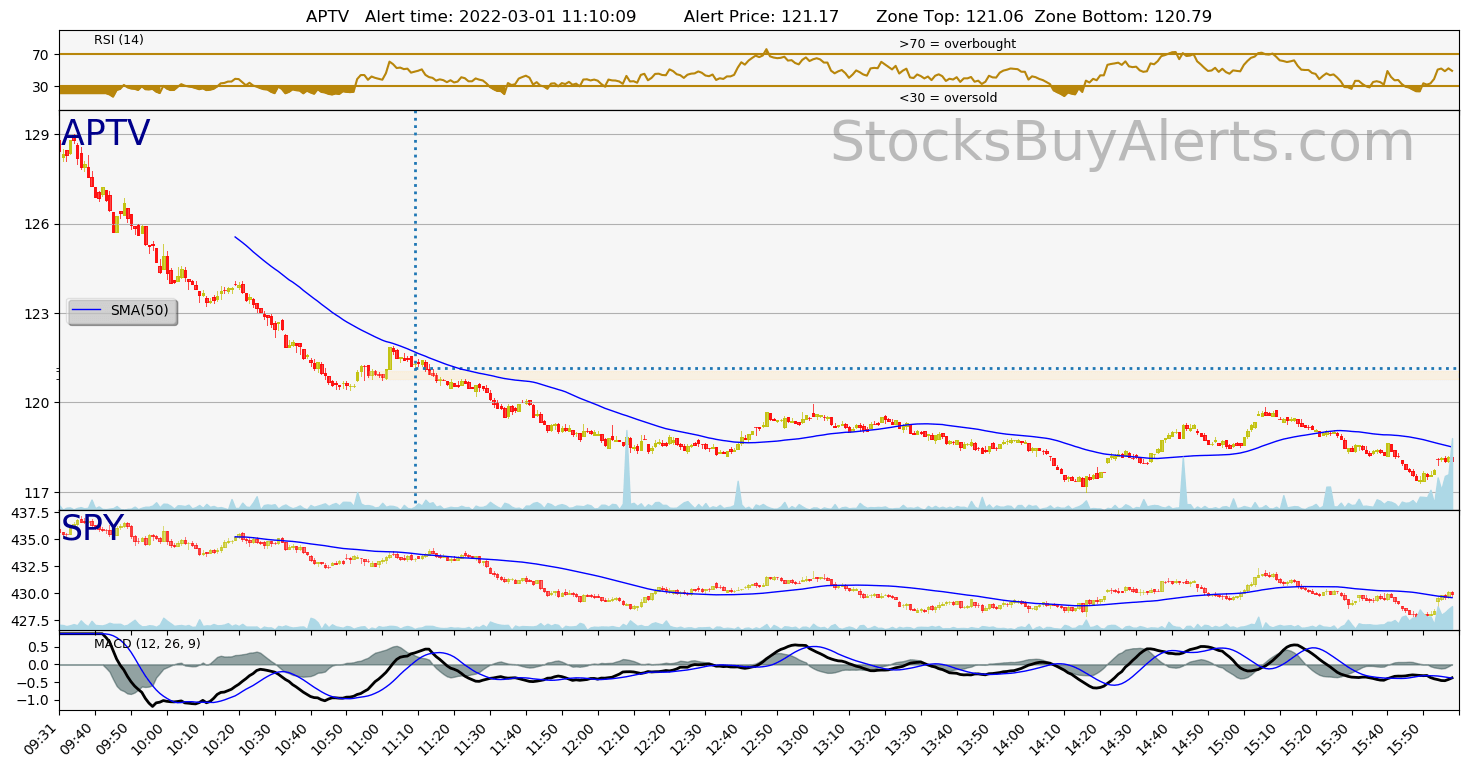
Task: Click the 437.5 SPY axis label
Action: (x=32, y=513)
